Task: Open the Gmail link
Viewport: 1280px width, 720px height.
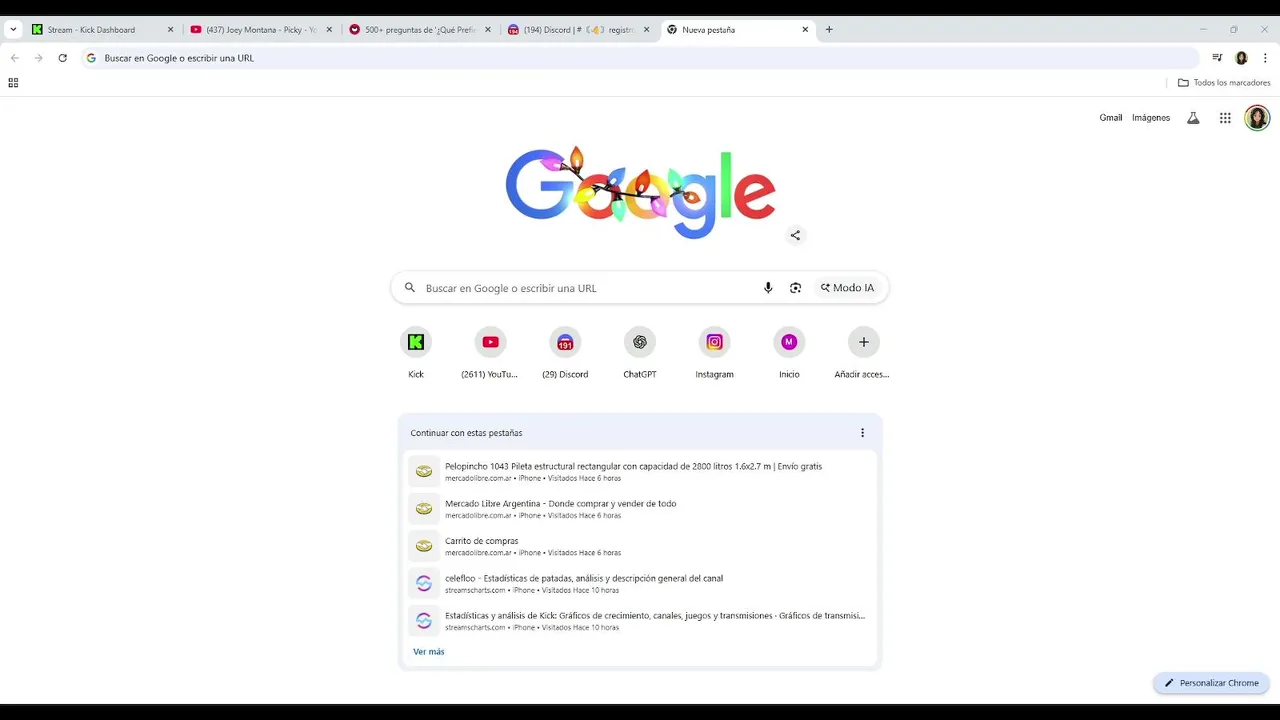Action: click(1111, 118)
